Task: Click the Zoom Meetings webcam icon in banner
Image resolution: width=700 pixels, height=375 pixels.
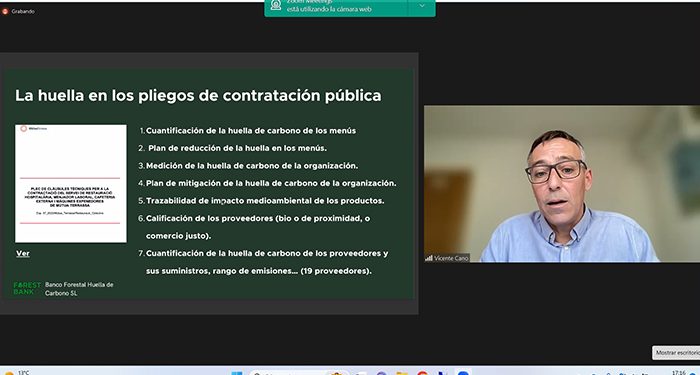Action: tap(276, 5)
